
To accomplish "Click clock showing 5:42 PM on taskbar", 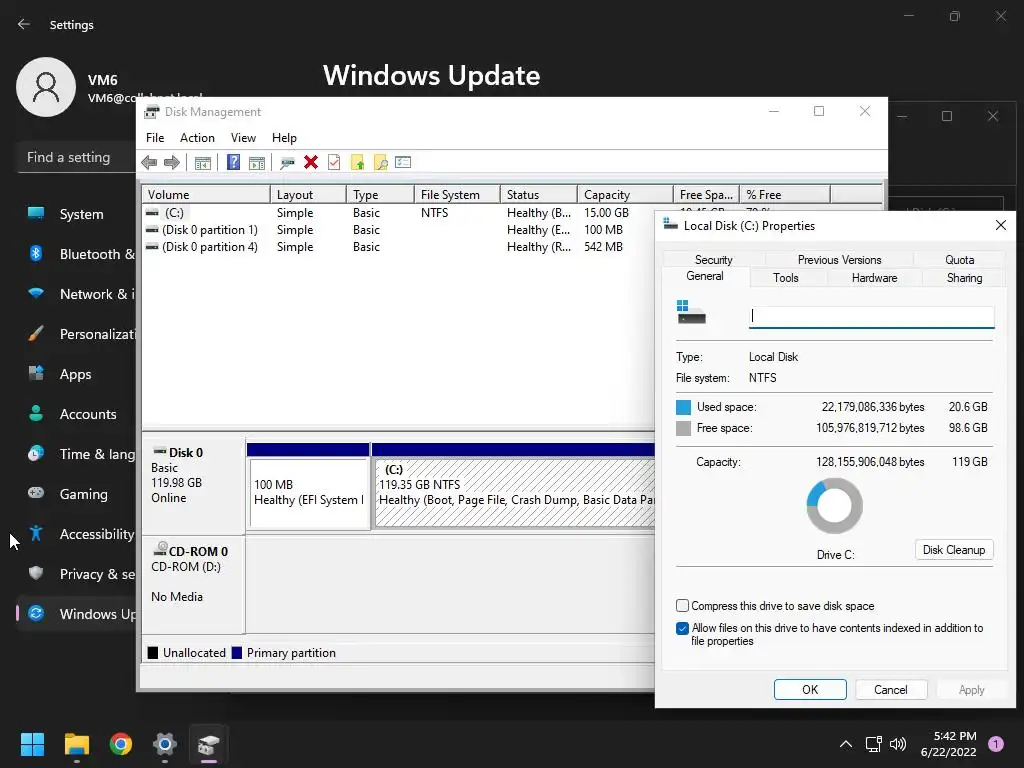I will coord(948,744).
